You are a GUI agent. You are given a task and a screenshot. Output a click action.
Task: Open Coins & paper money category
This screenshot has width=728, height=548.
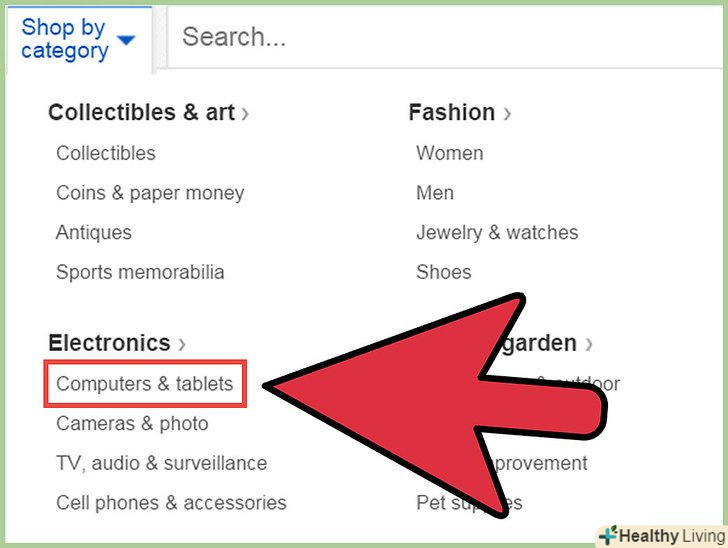pos(150,193)
